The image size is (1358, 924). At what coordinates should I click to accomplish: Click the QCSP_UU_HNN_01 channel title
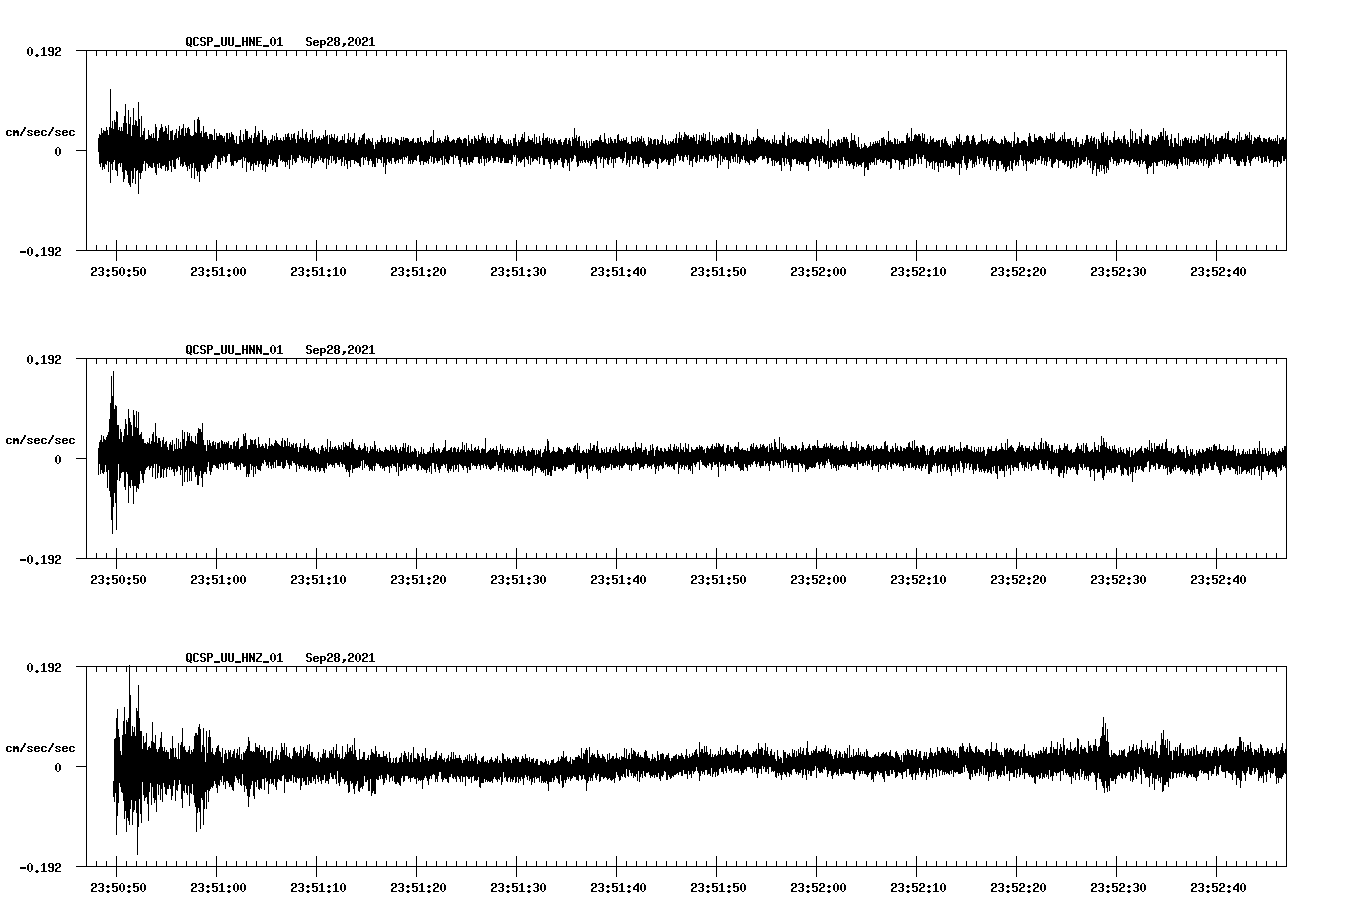(234, 350)
